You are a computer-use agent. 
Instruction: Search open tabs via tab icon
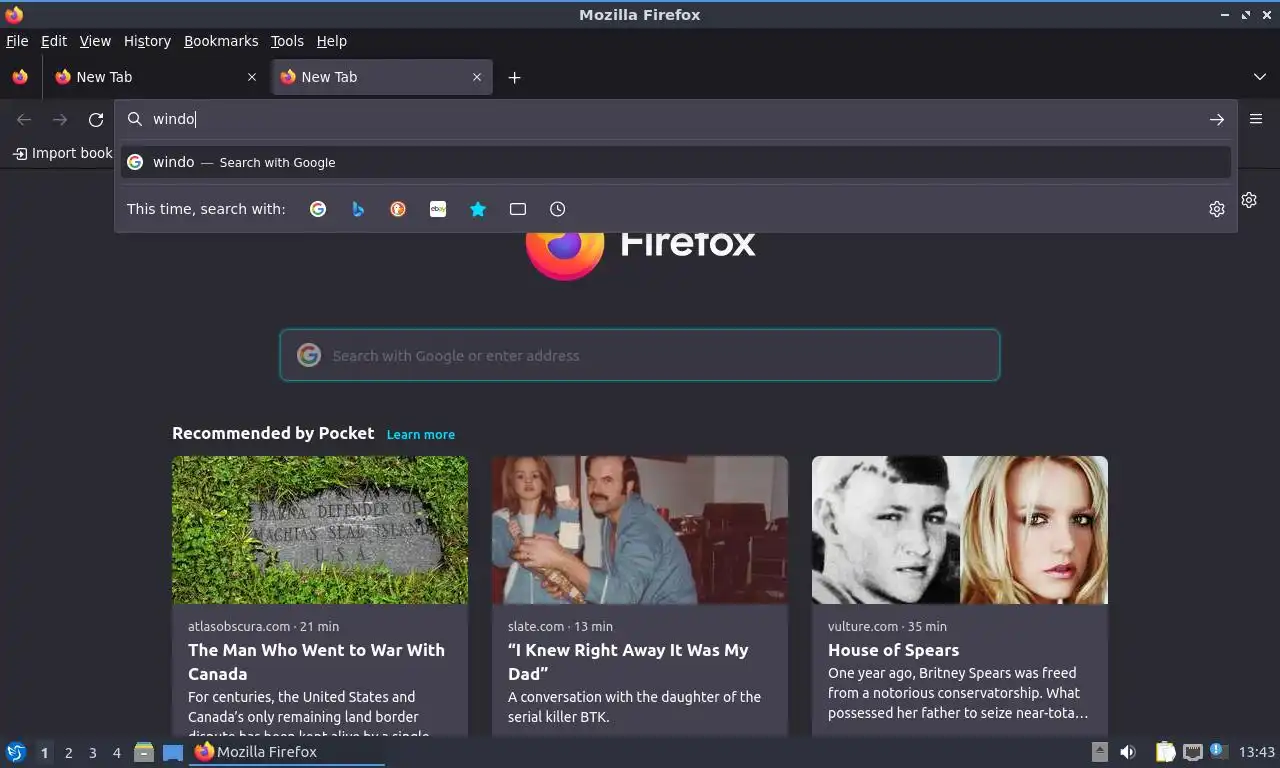pyautogui.click(x=518, y=209)
